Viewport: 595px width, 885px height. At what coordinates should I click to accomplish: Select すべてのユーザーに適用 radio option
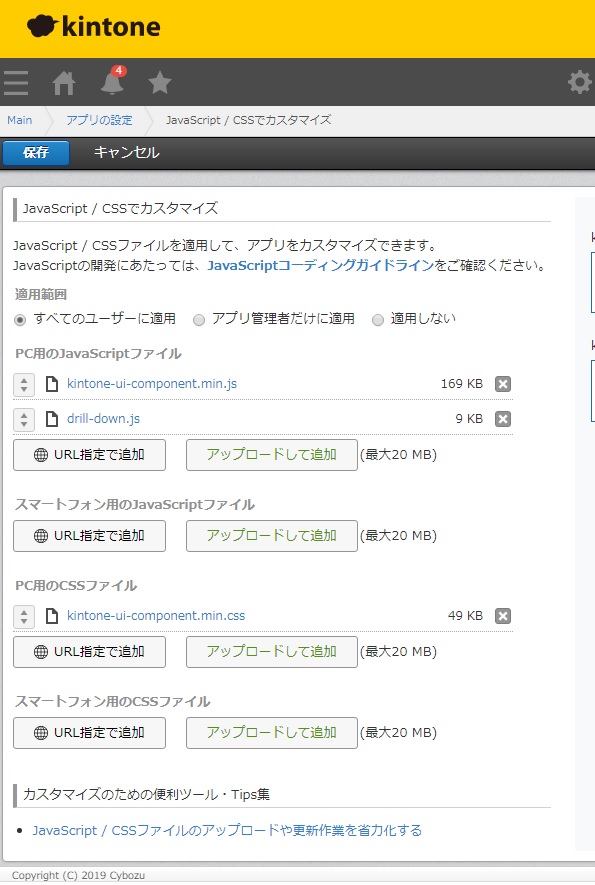[20, 320]
